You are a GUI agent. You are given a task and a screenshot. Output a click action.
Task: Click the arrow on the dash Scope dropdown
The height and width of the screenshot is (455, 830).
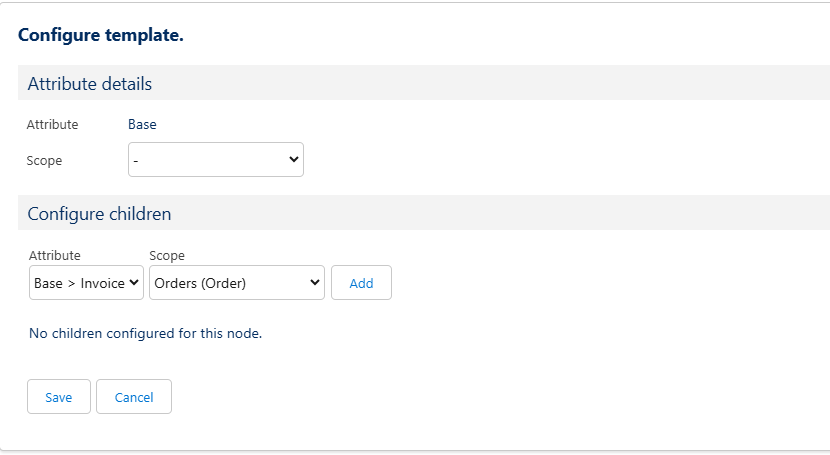(x=294, y=160)
